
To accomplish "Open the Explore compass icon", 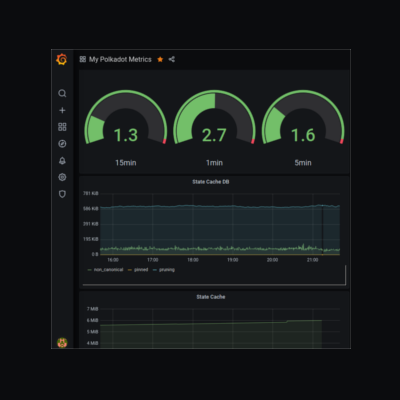I will [x=62, y=144].
